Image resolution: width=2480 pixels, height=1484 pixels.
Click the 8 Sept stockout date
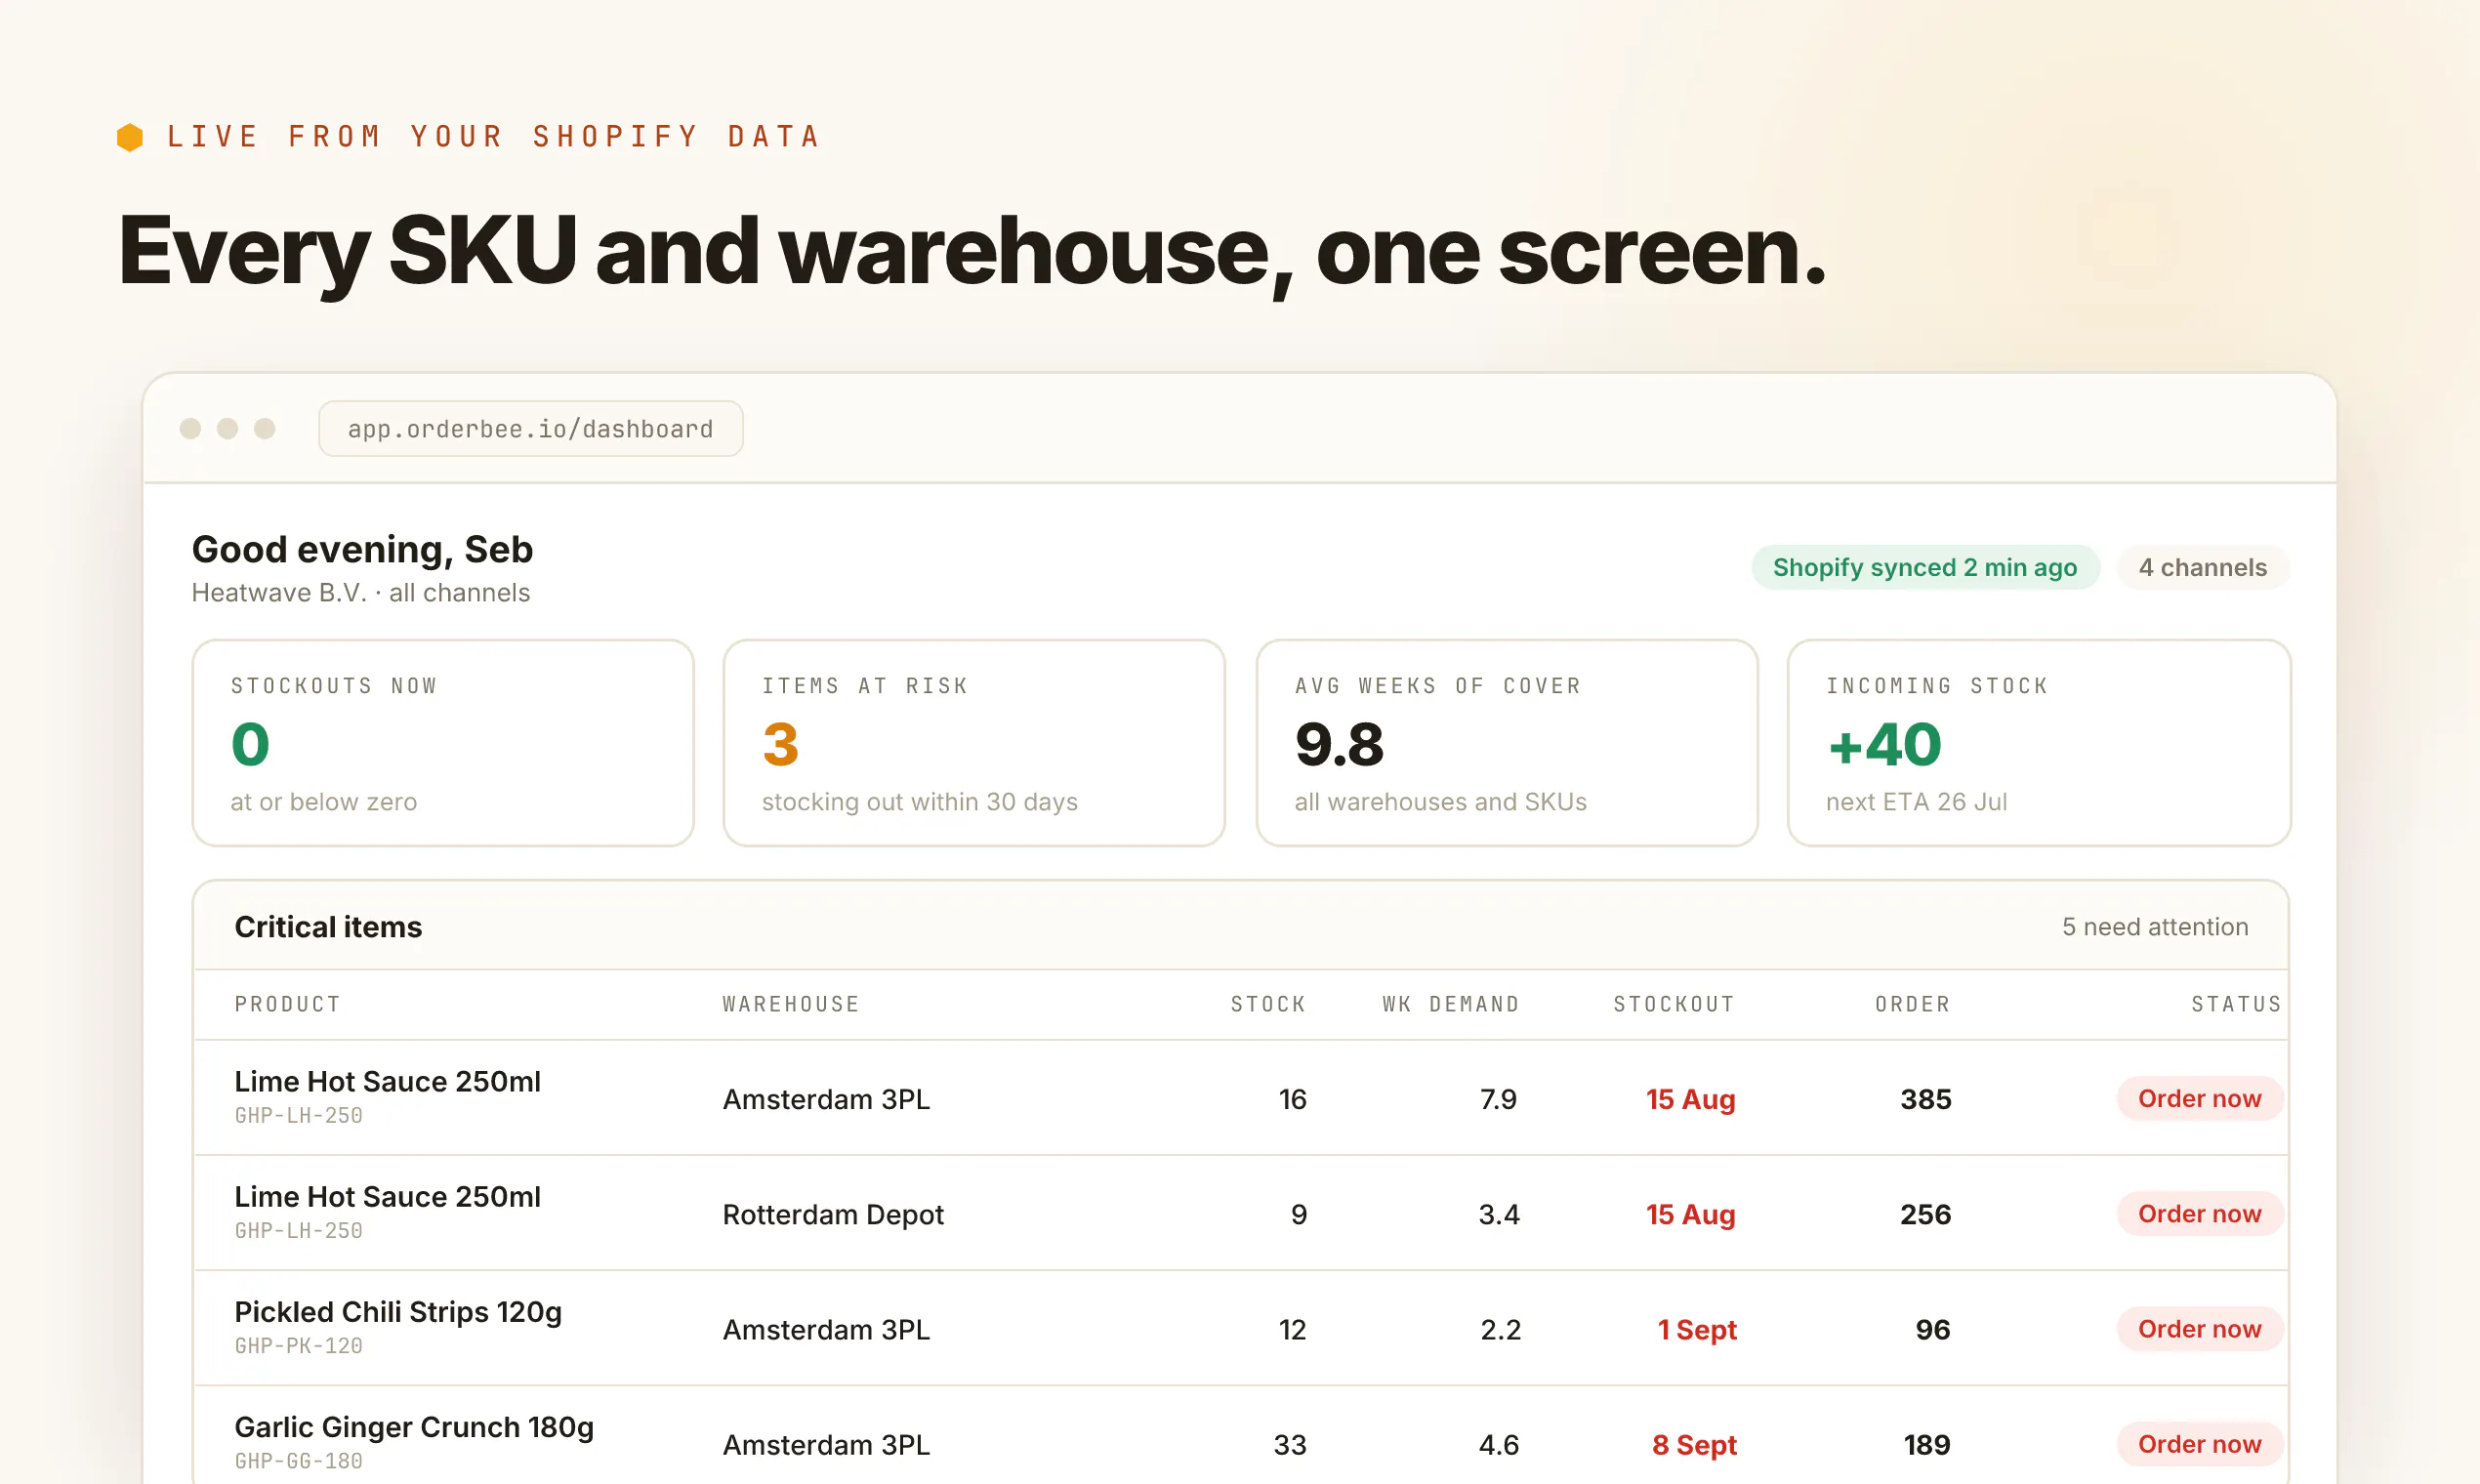tap(1694, 1445)
